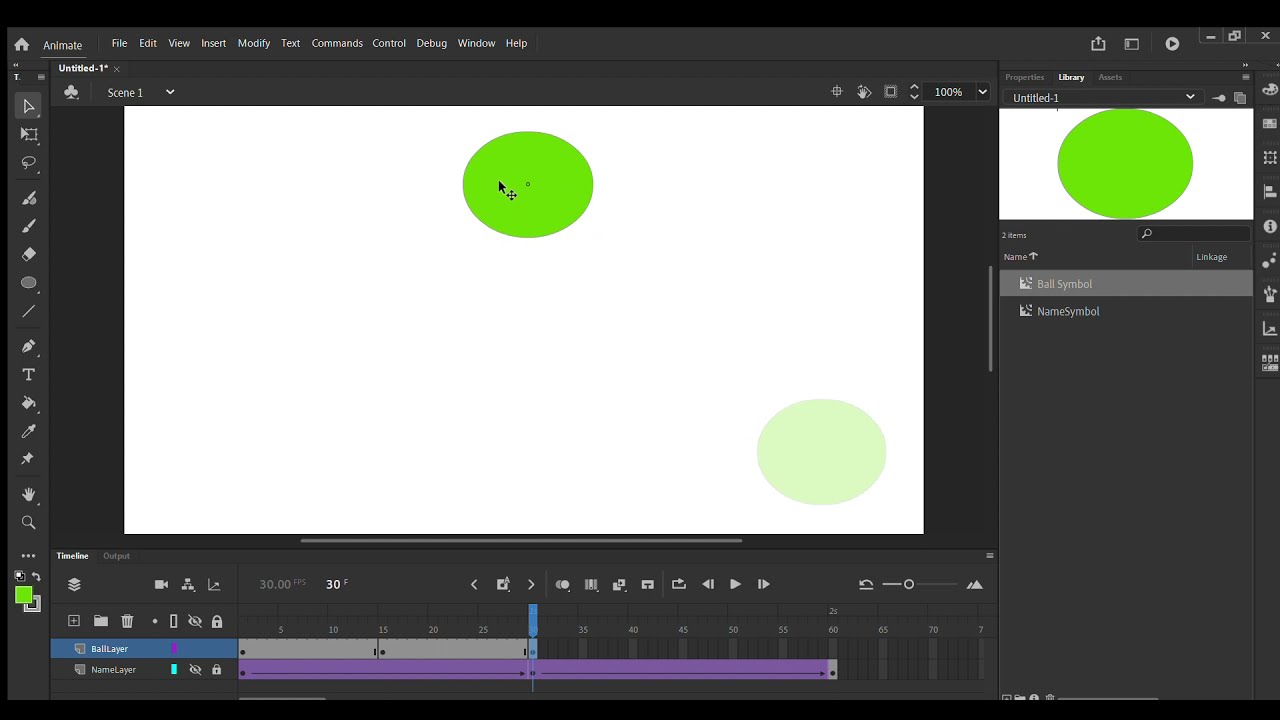The width and height of the screenshot is (1280, 720).
Task: Open the Scene 1 dropdown
Action: click(170, 92)
